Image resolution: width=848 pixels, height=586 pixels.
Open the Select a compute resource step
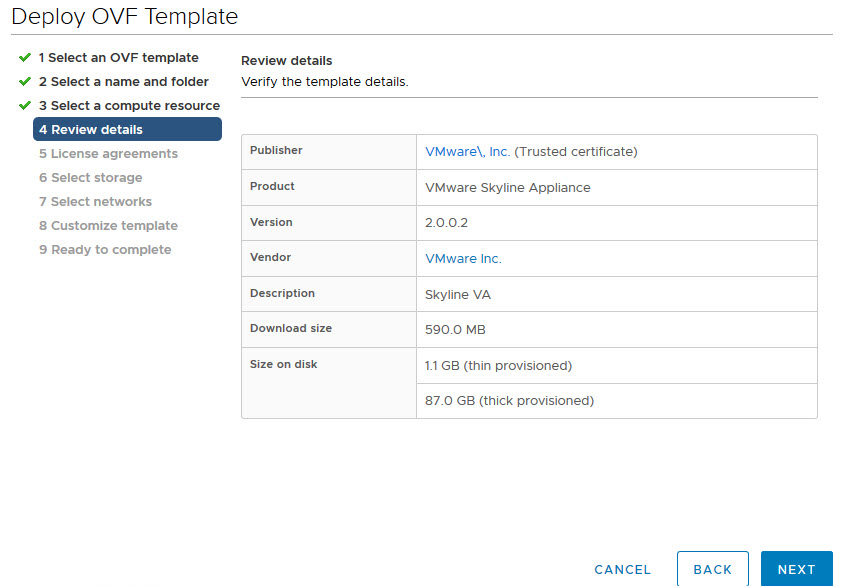(129, 106)
